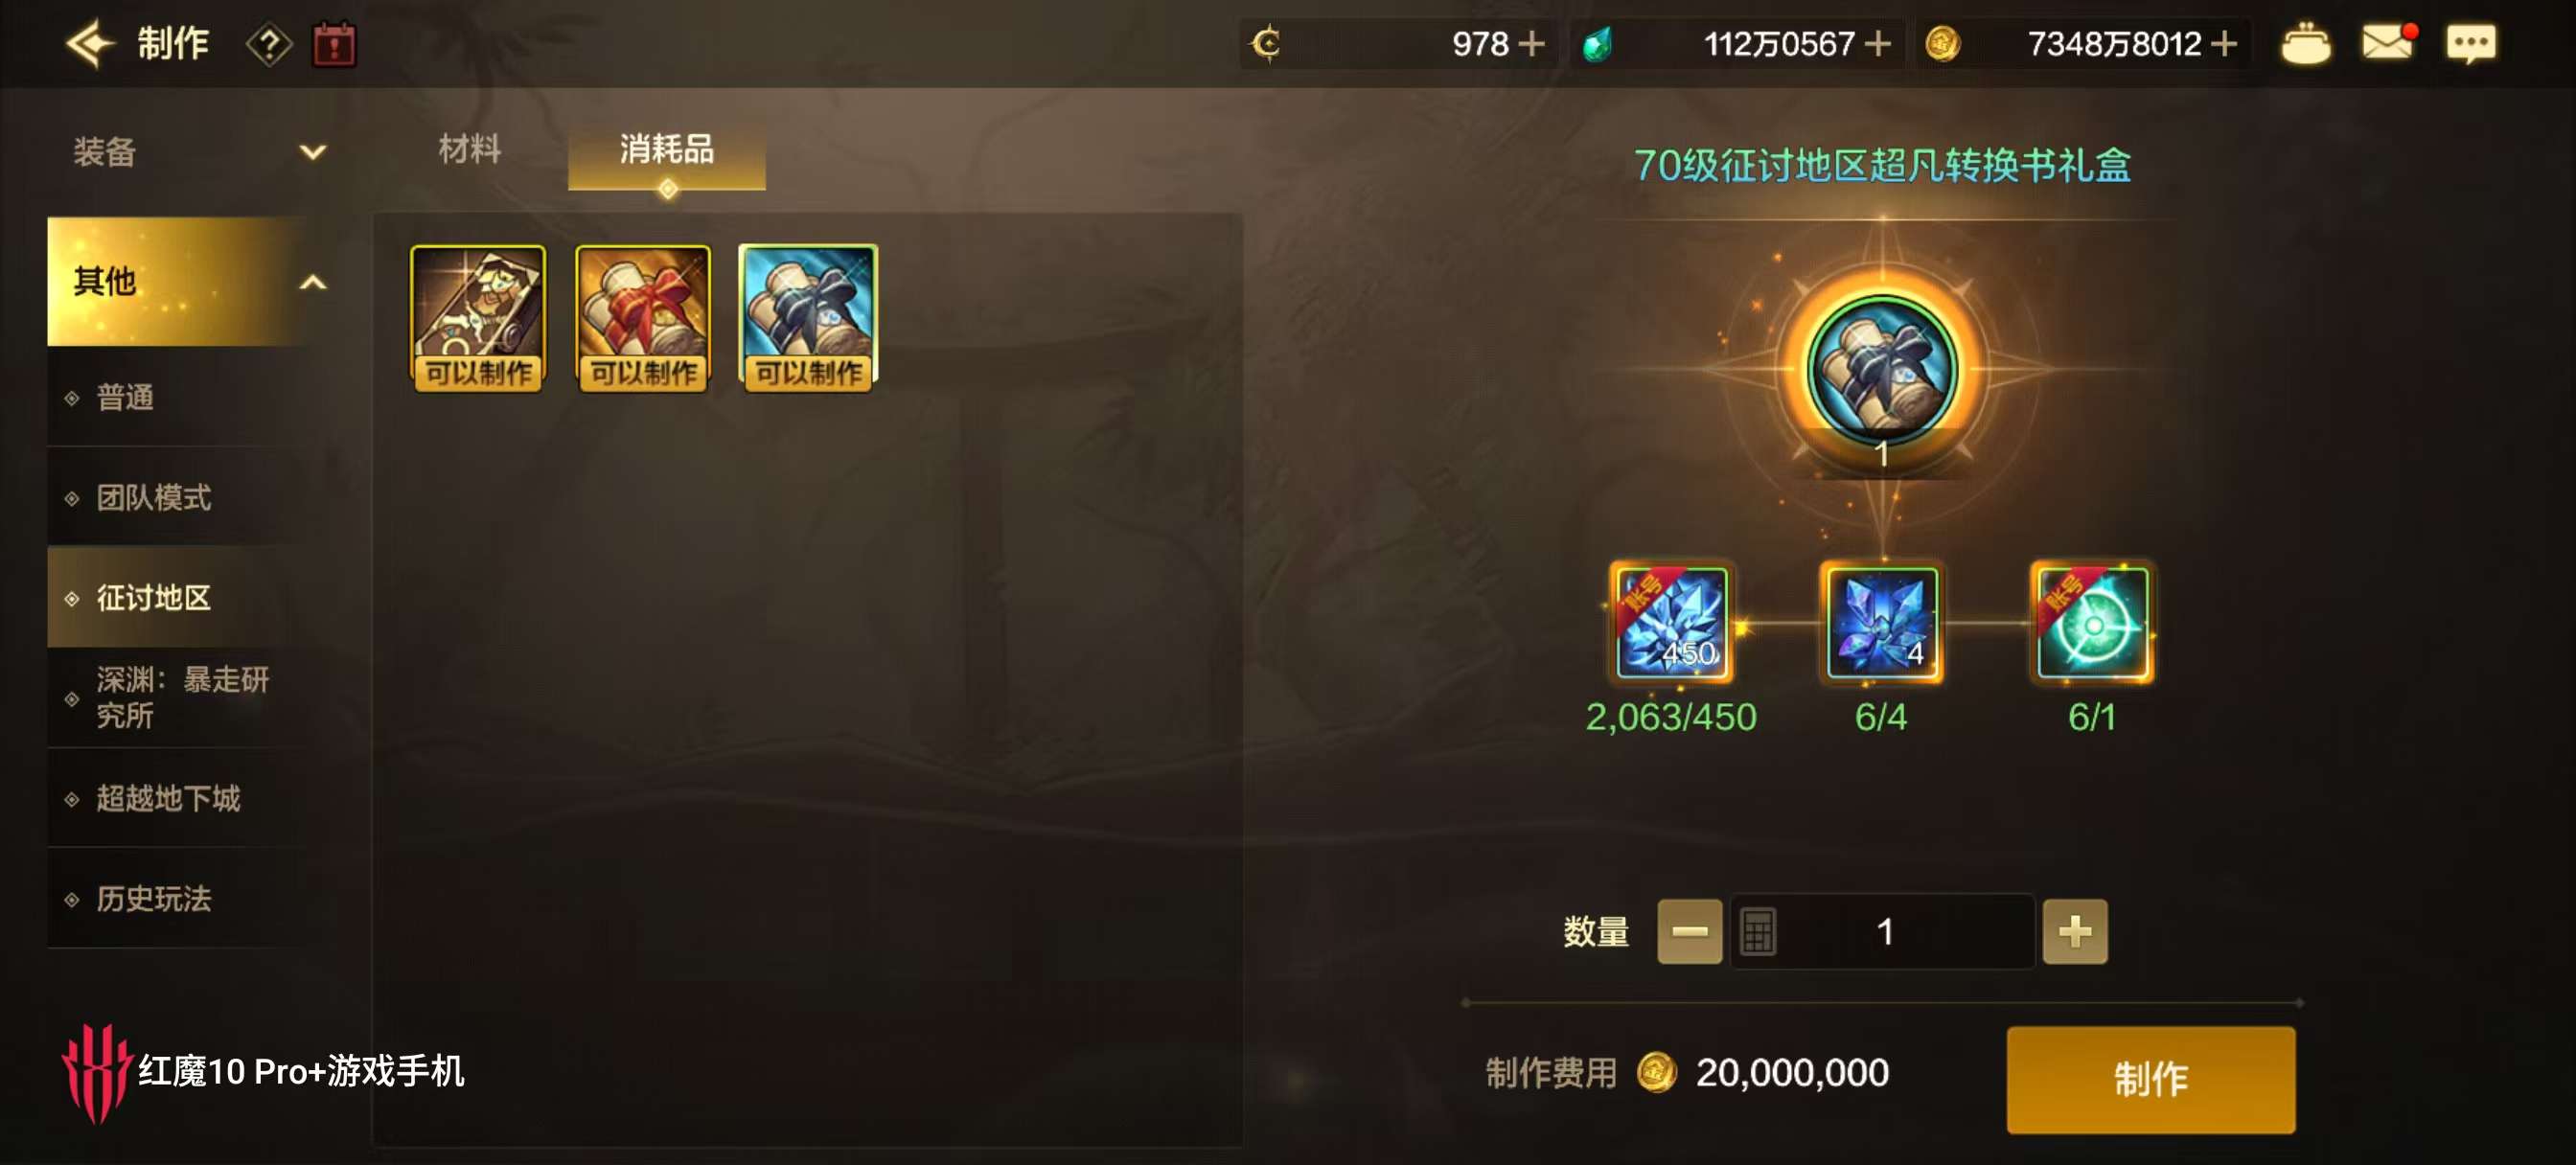2576x1165 pixels.
Task: Add more teal gems with plus
Action: point(1878,44)
